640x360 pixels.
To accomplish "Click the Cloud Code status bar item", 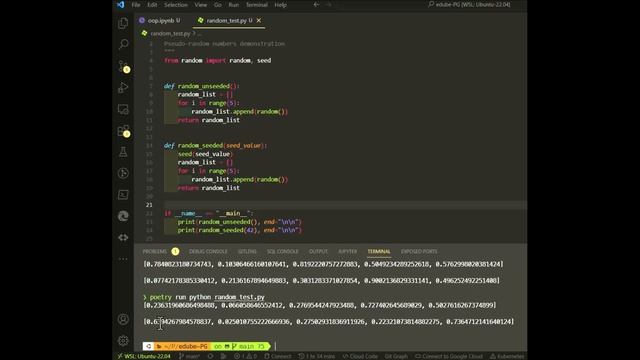I will (x=360, y=356).
